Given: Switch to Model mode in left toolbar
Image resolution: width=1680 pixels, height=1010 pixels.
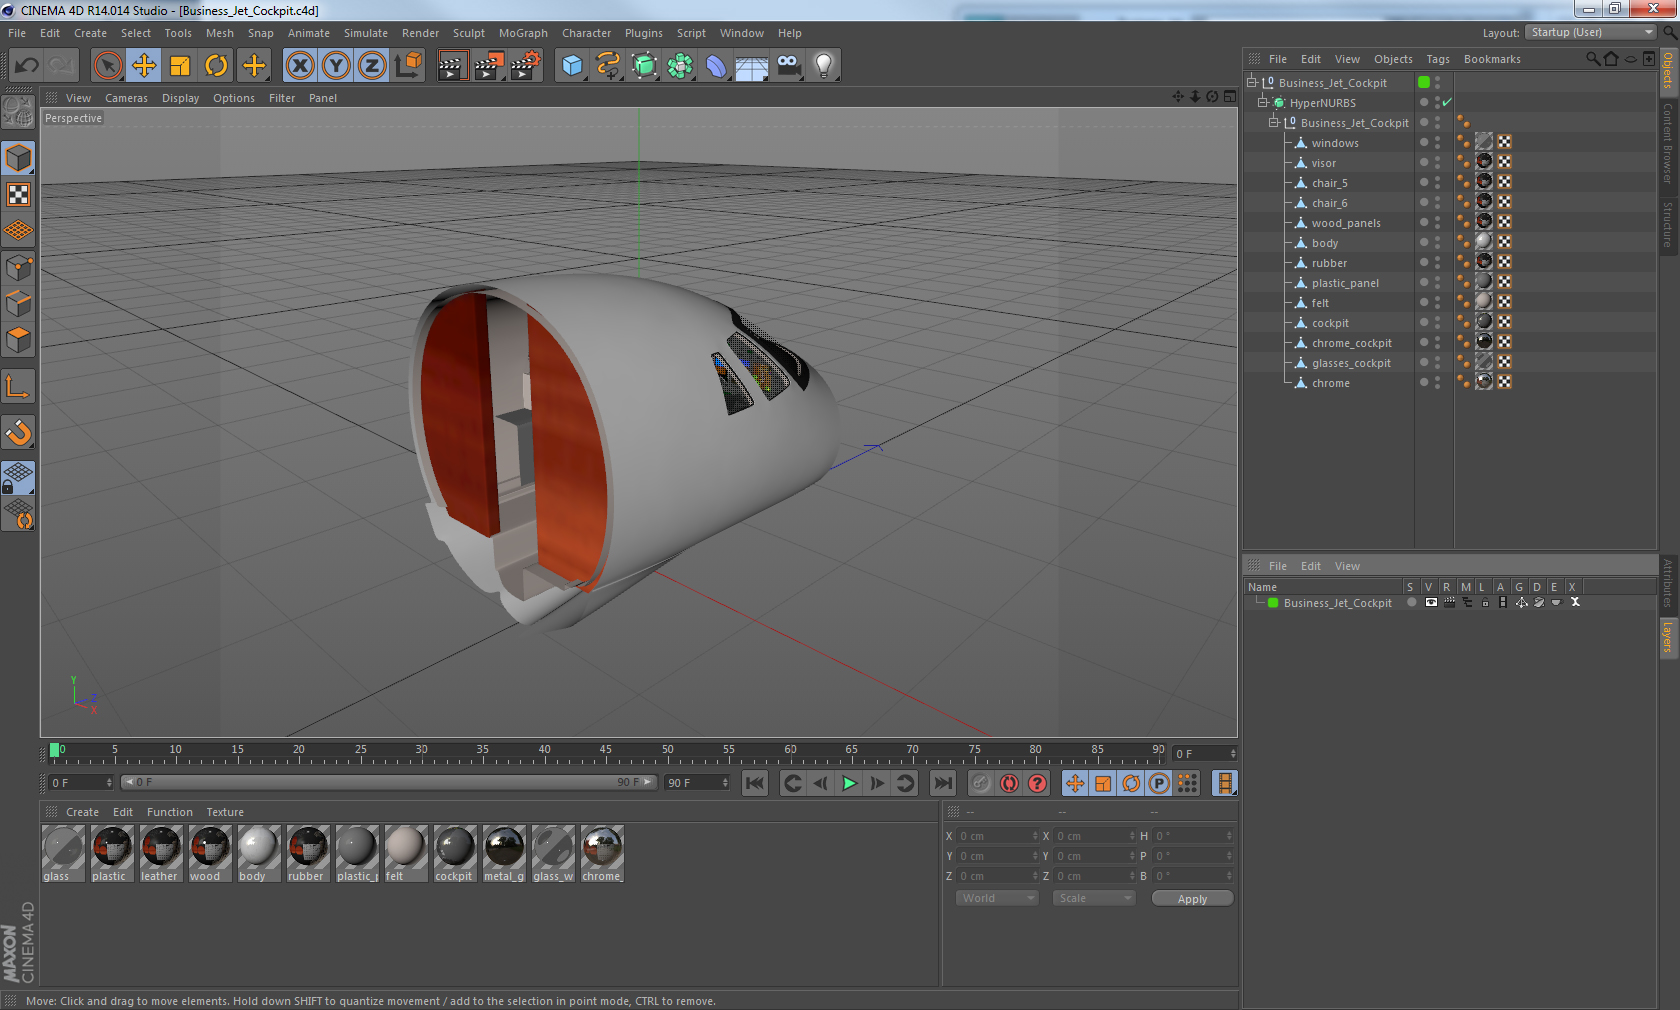Looking at the screenshot, I should pos(19,158).
